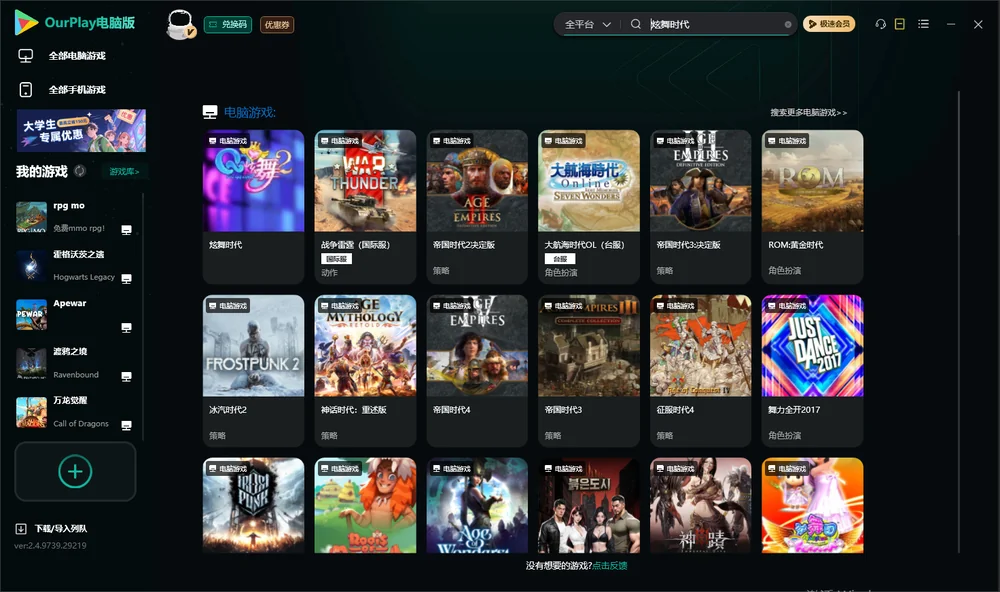Clear the search text with the clear icon
Image resolution: width=1000 pixels, height=592 pixels.
pos(788,24)
